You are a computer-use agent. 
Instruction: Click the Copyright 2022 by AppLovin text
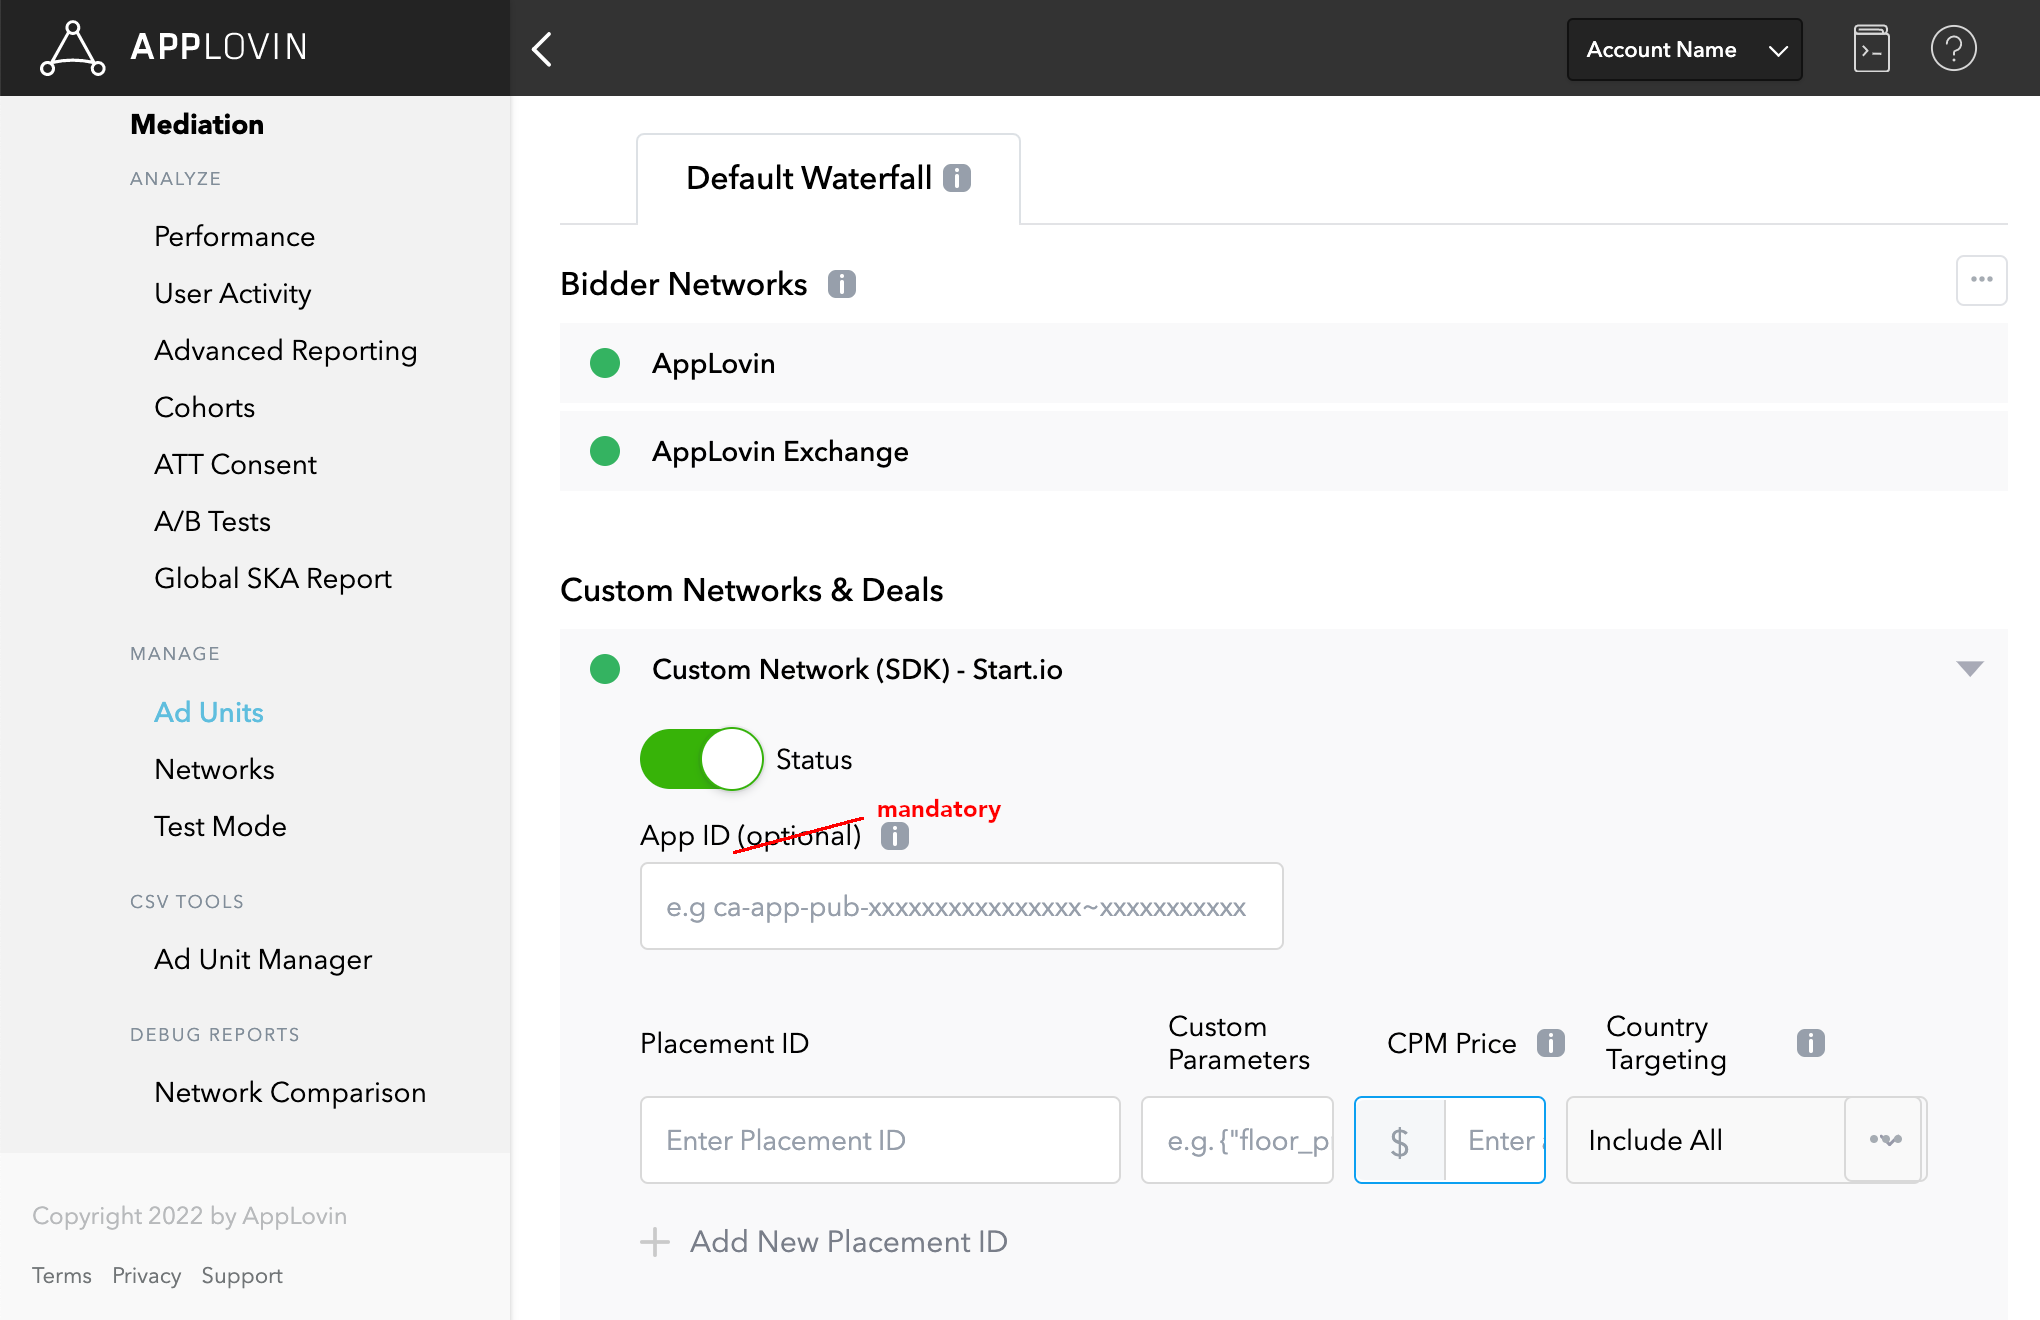190,1216
